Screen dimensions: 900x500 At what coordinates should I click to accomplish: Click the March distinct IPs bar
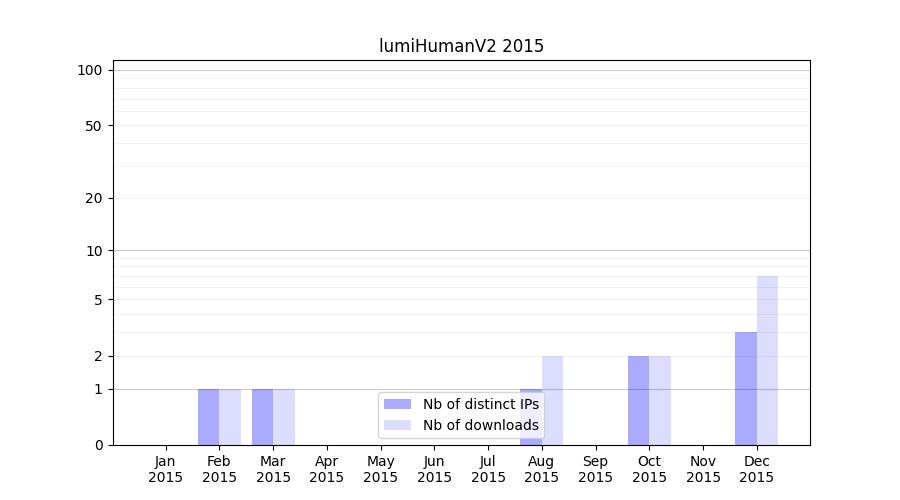click(x=262, y=417)
